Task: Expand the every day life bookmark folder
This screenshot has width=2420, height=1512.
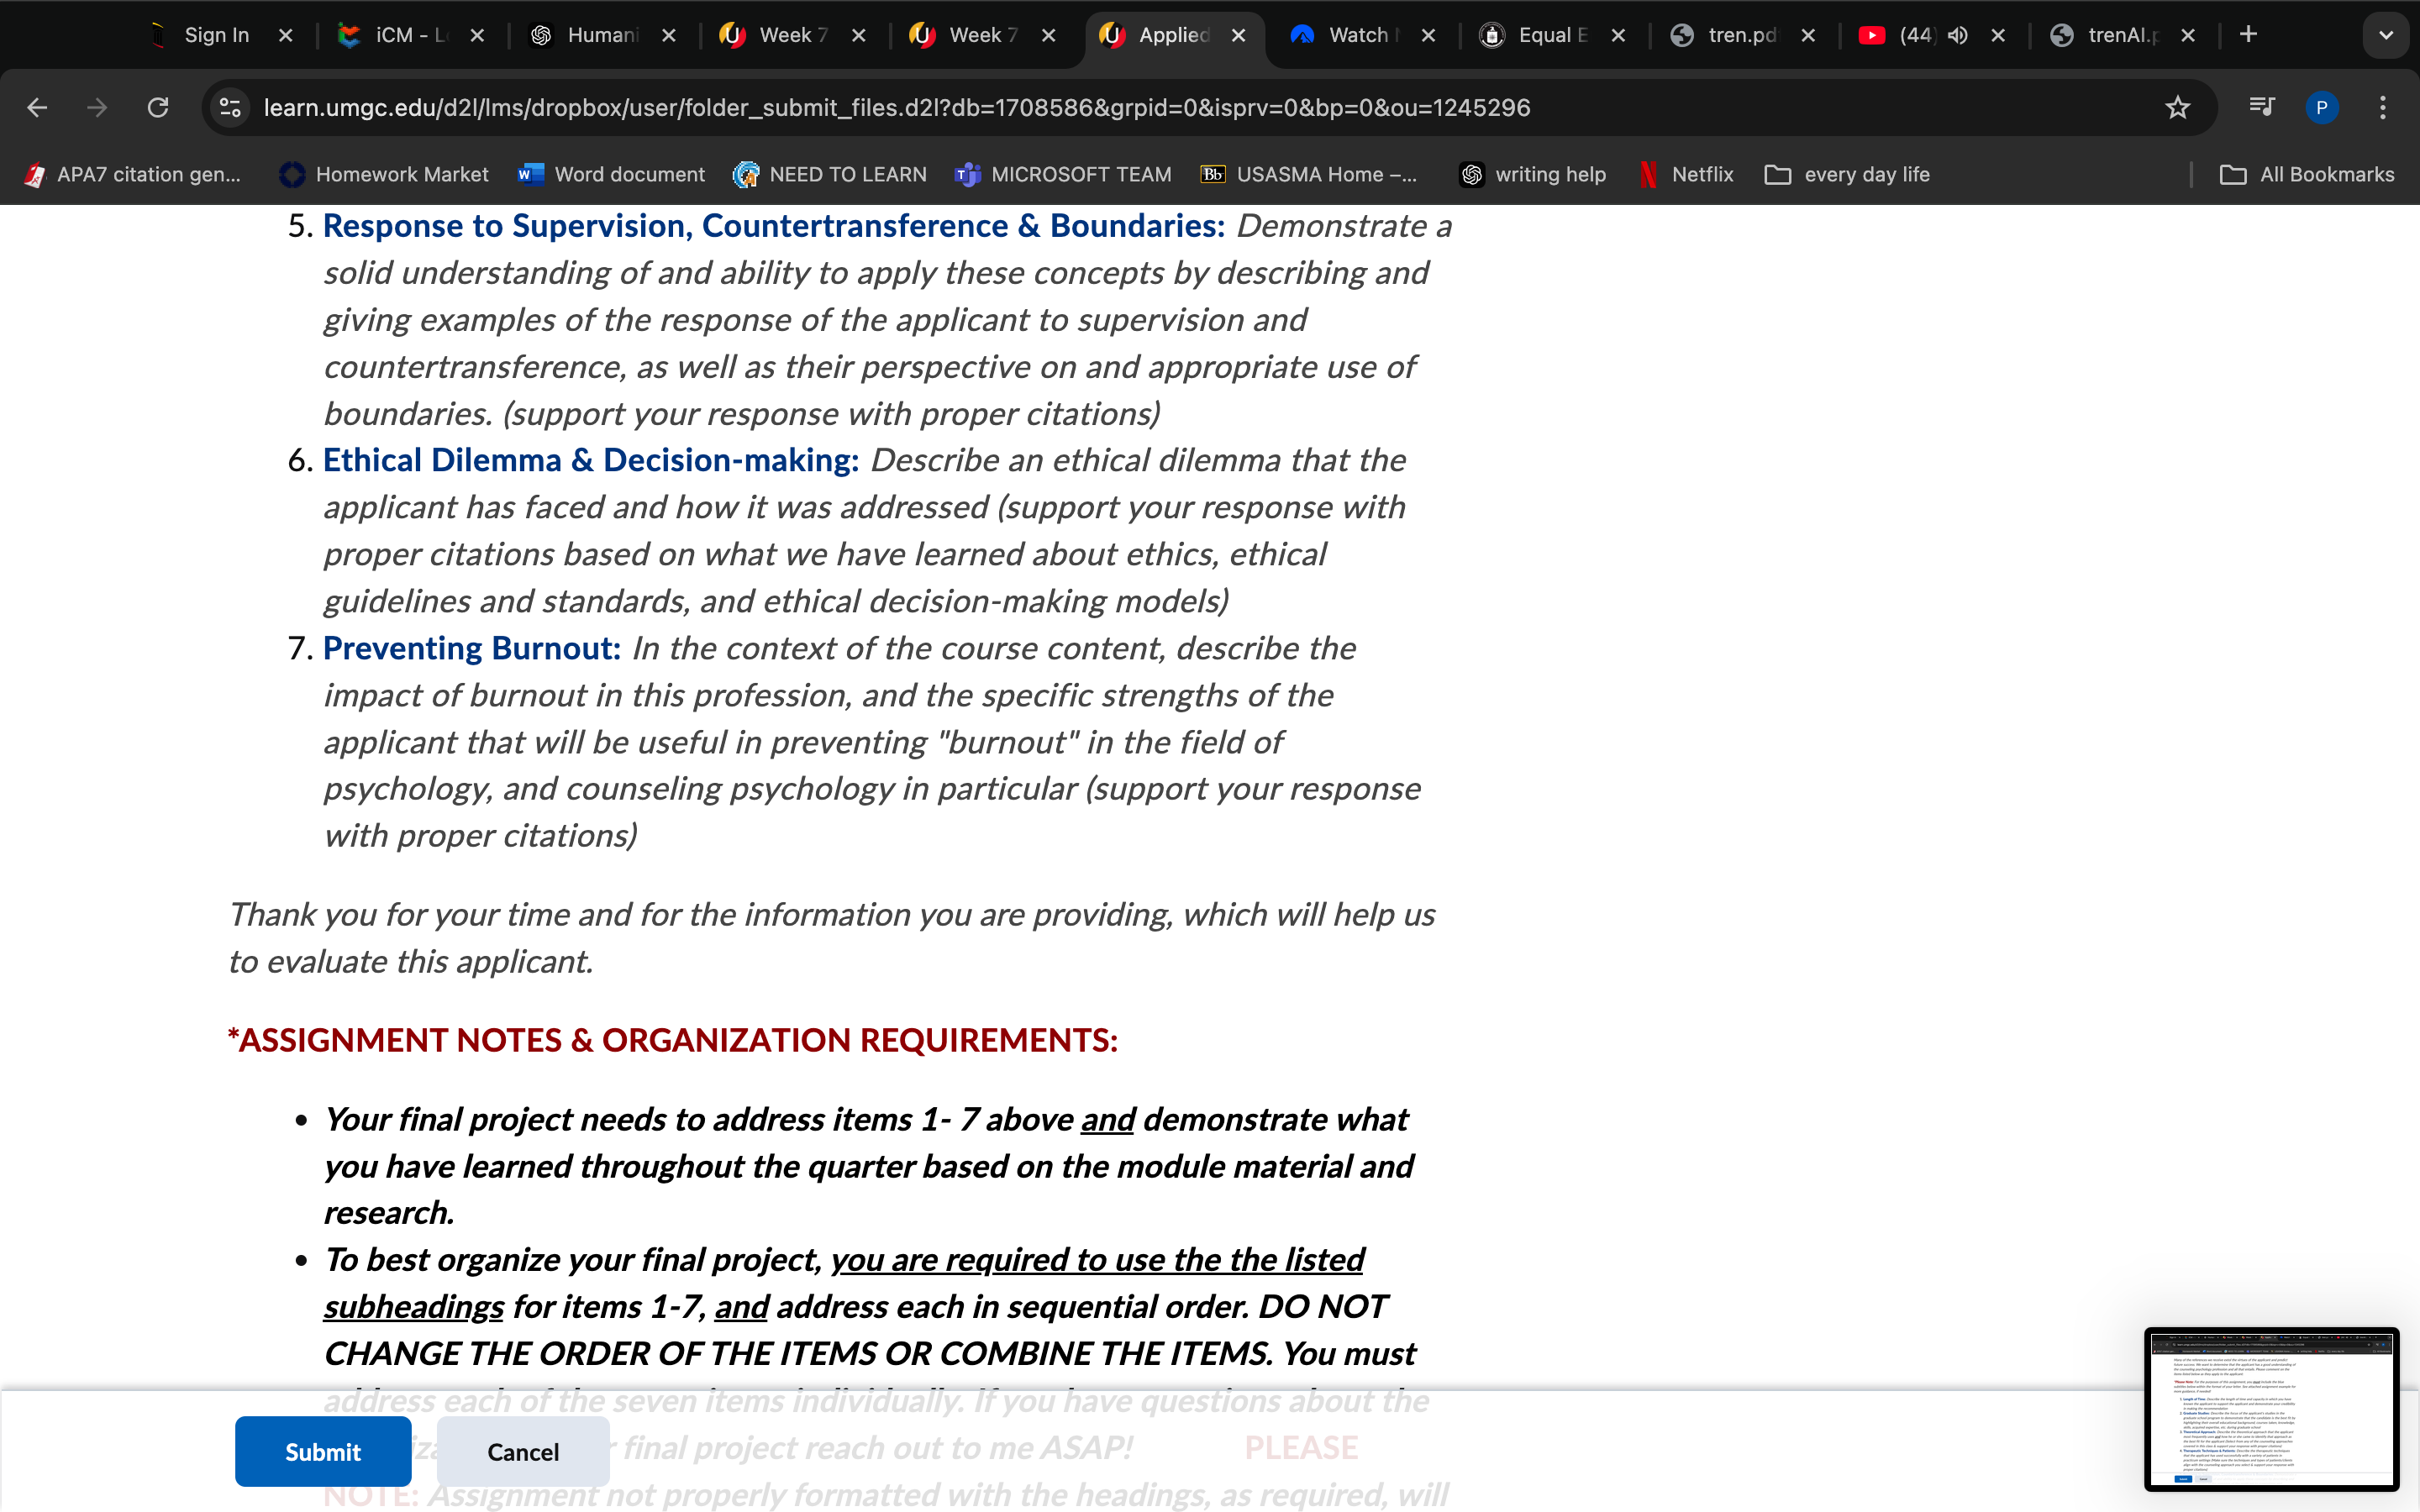Action: (1848, 175)
